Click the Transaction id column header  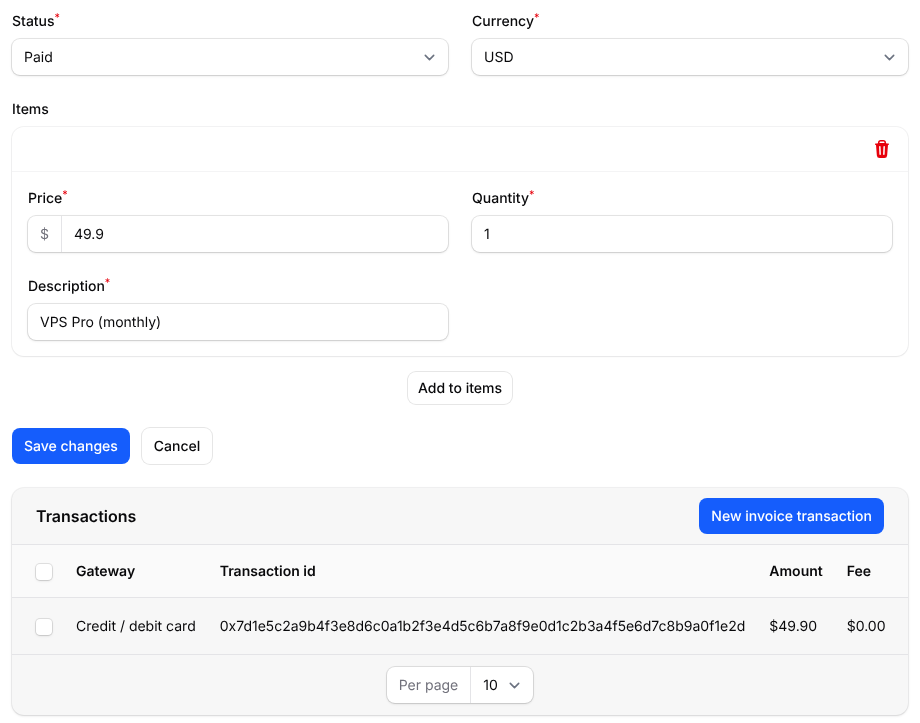[x=268, y=571]
